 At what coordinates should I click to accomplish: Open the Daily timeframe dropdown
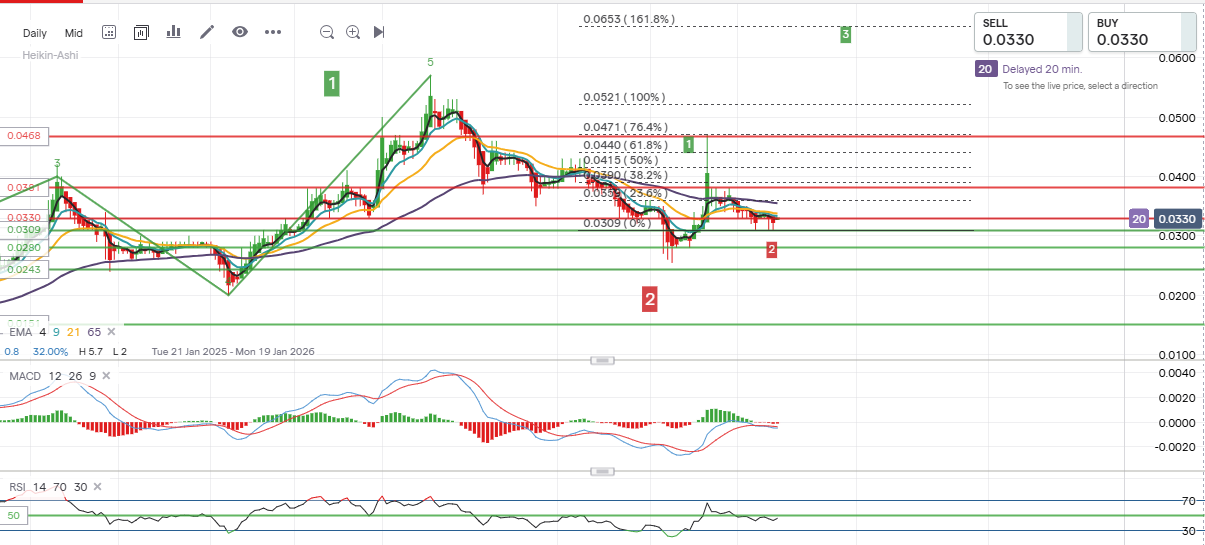tap(35, 33)
